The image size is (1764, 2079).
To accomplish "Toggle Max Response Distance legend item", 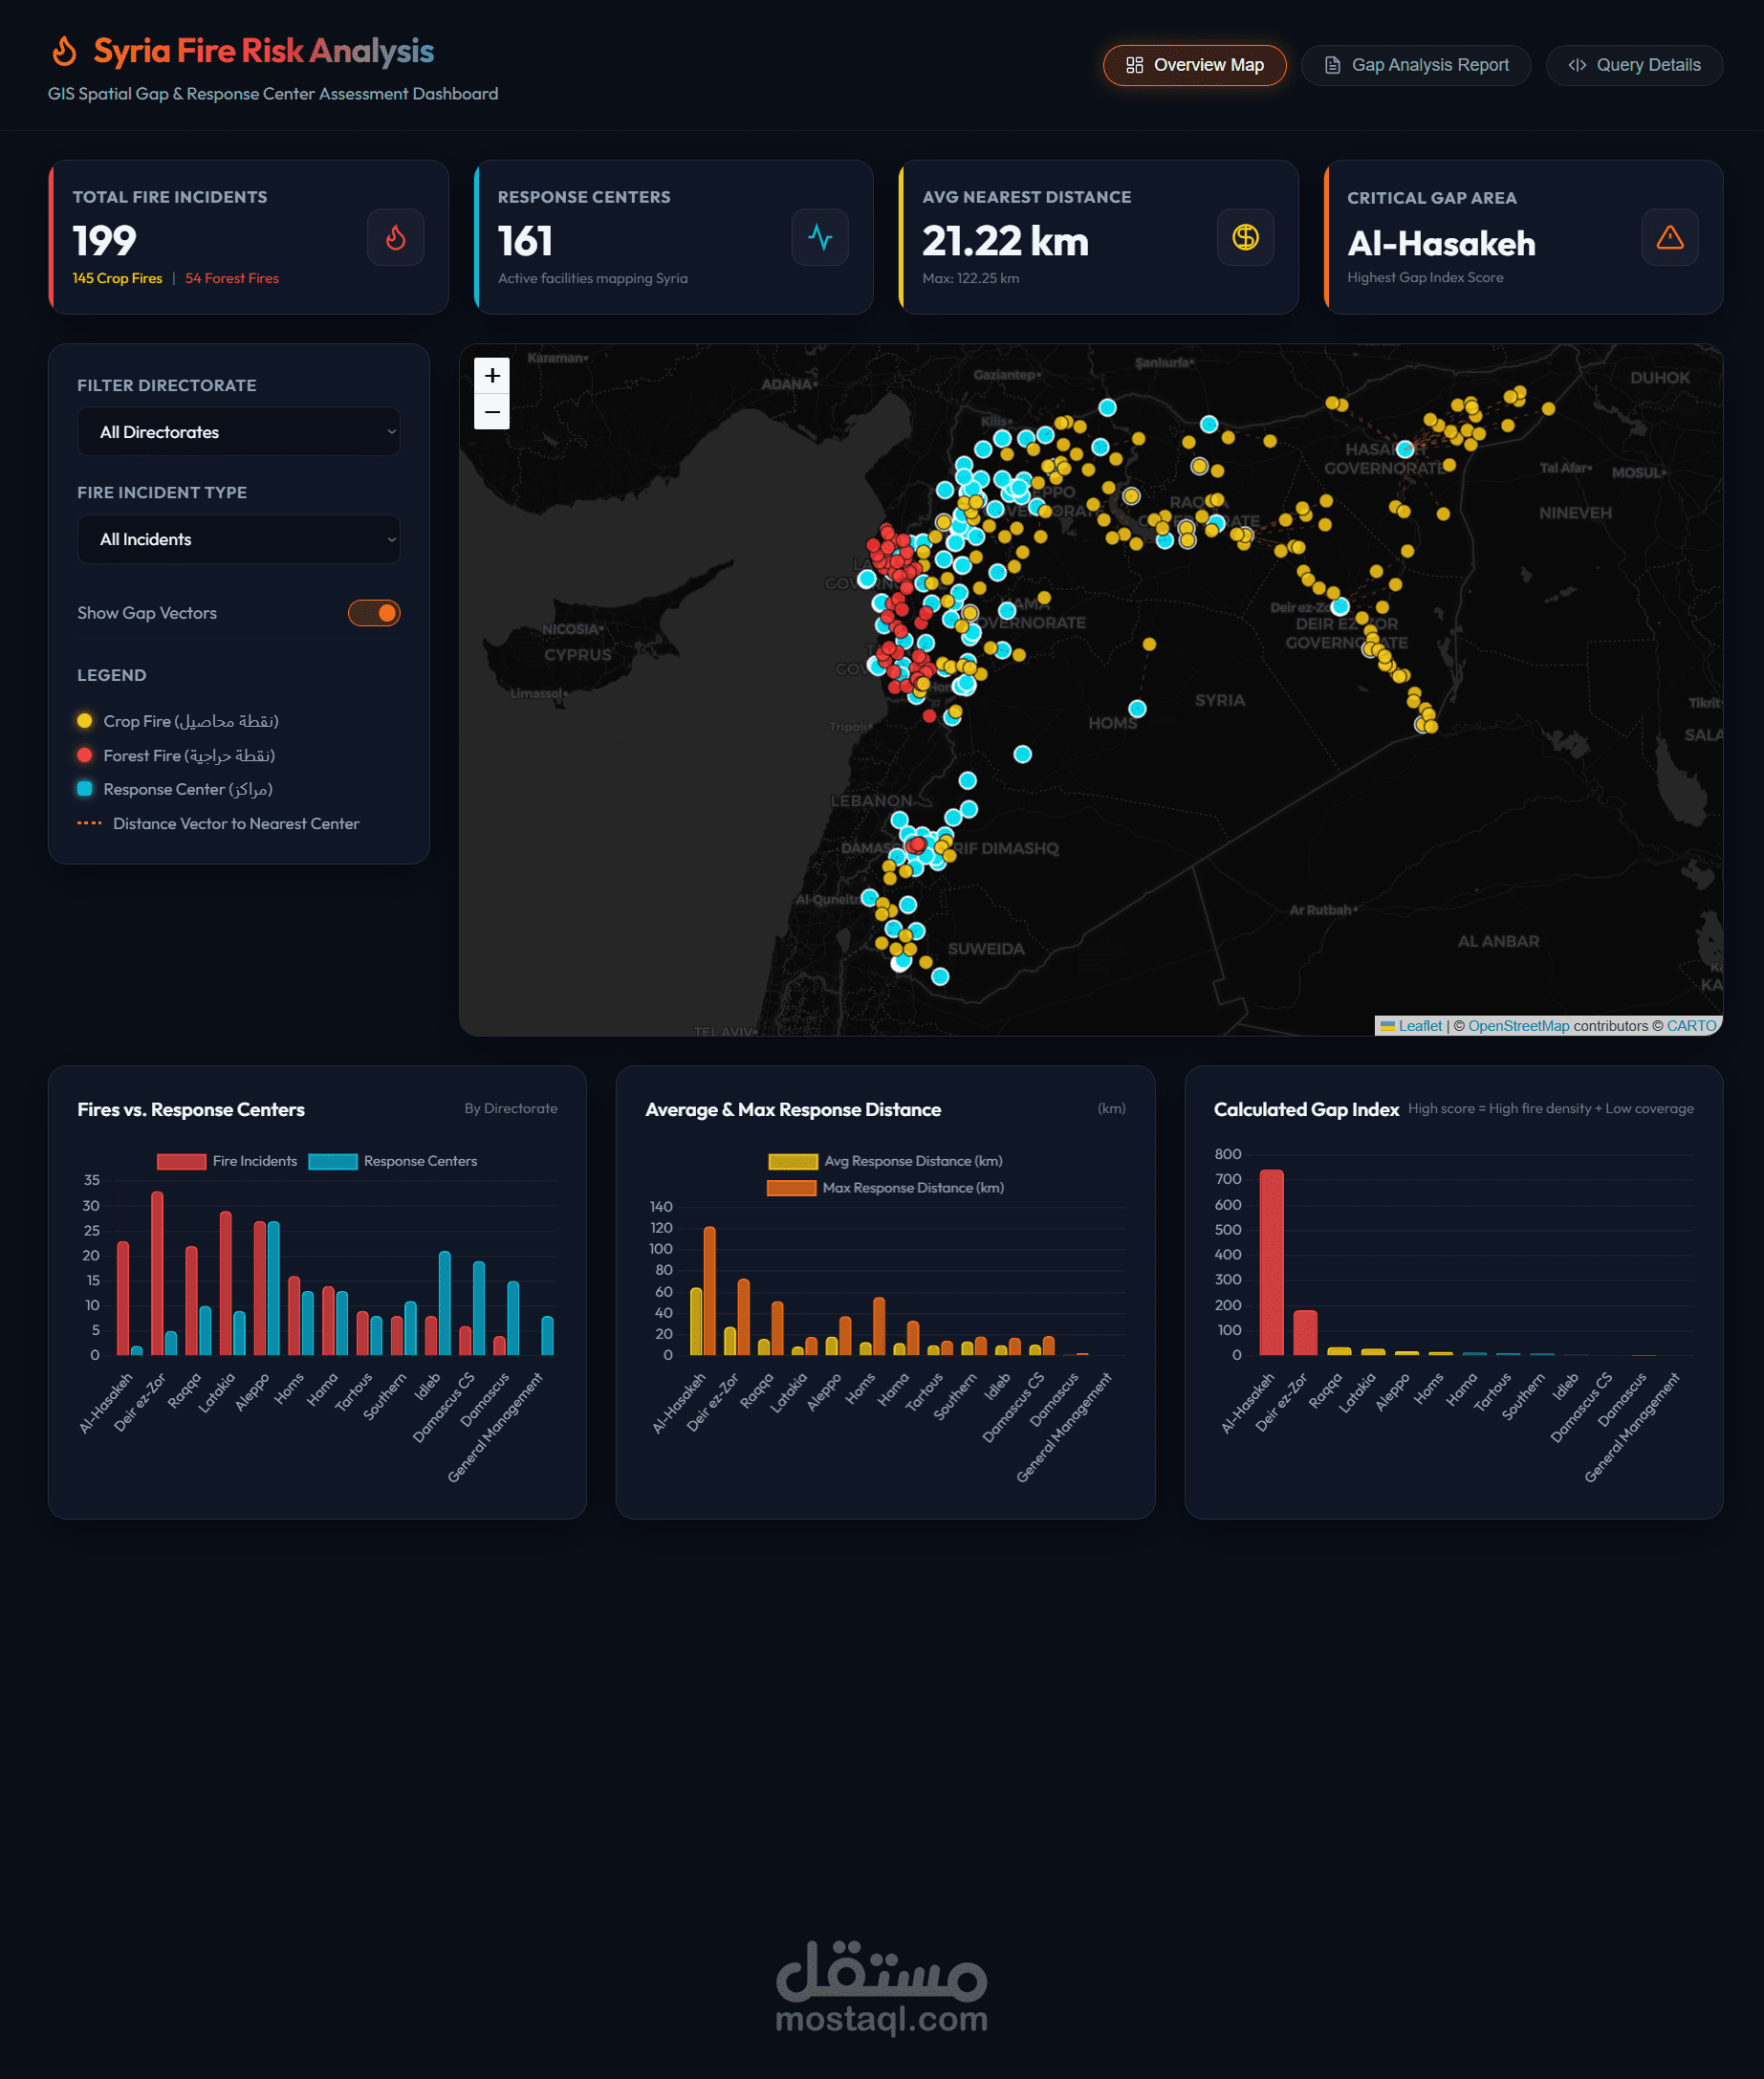I will coord(885,1188).
